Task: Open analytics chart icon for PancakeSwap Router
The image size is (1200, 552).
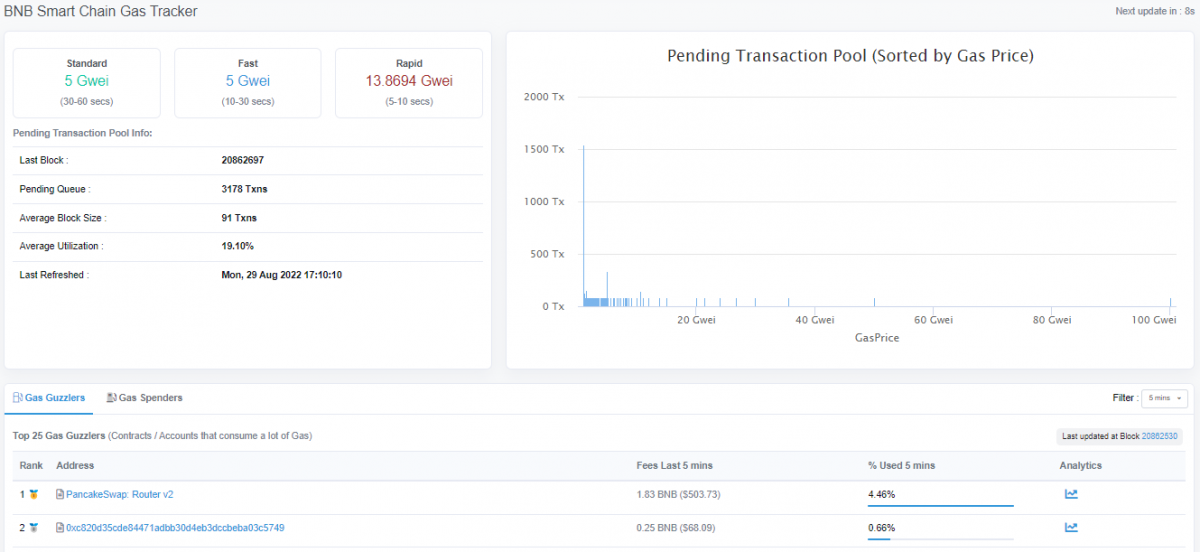Action: click(x=1071, y=494)
